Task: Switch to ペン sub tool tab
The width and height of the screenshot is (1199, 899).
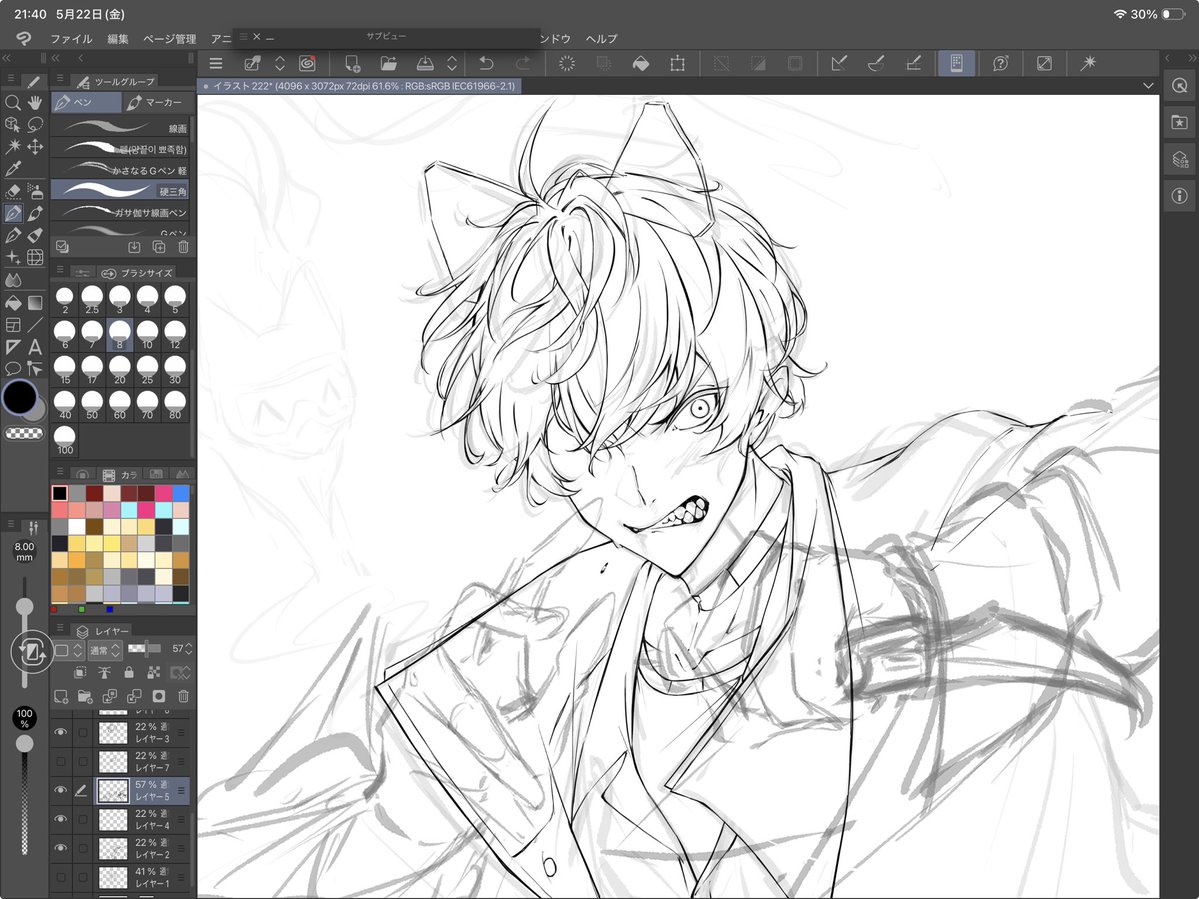Action: (x=86, y=102)
